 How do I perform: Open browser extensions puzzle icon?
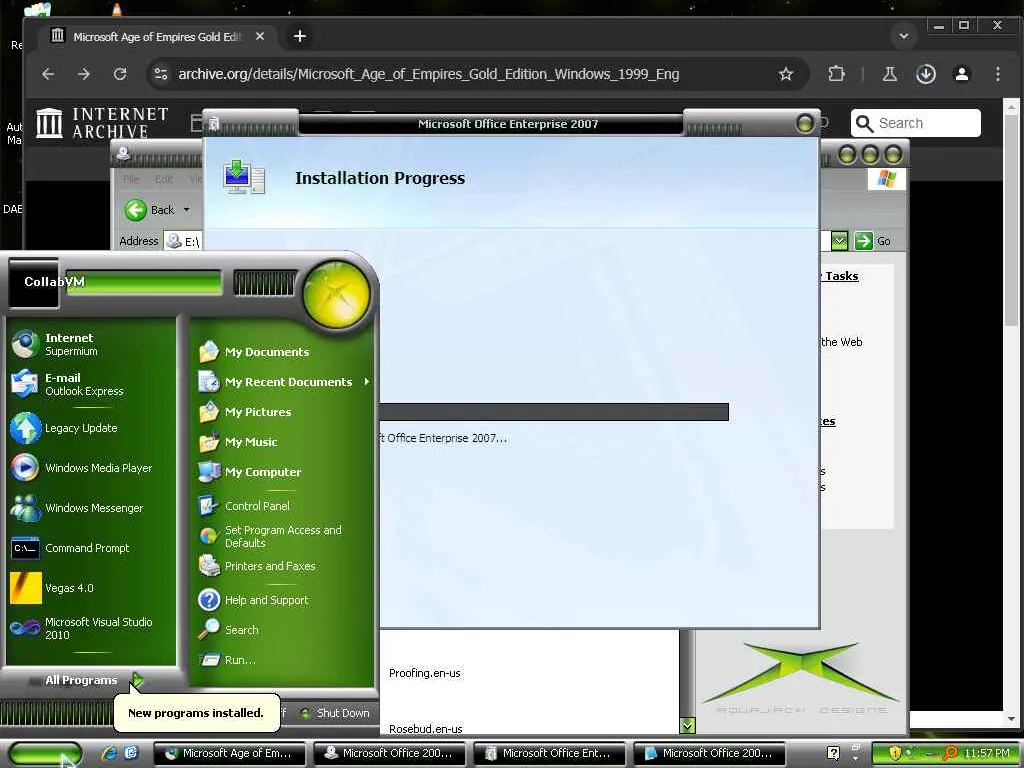(837, 74)
